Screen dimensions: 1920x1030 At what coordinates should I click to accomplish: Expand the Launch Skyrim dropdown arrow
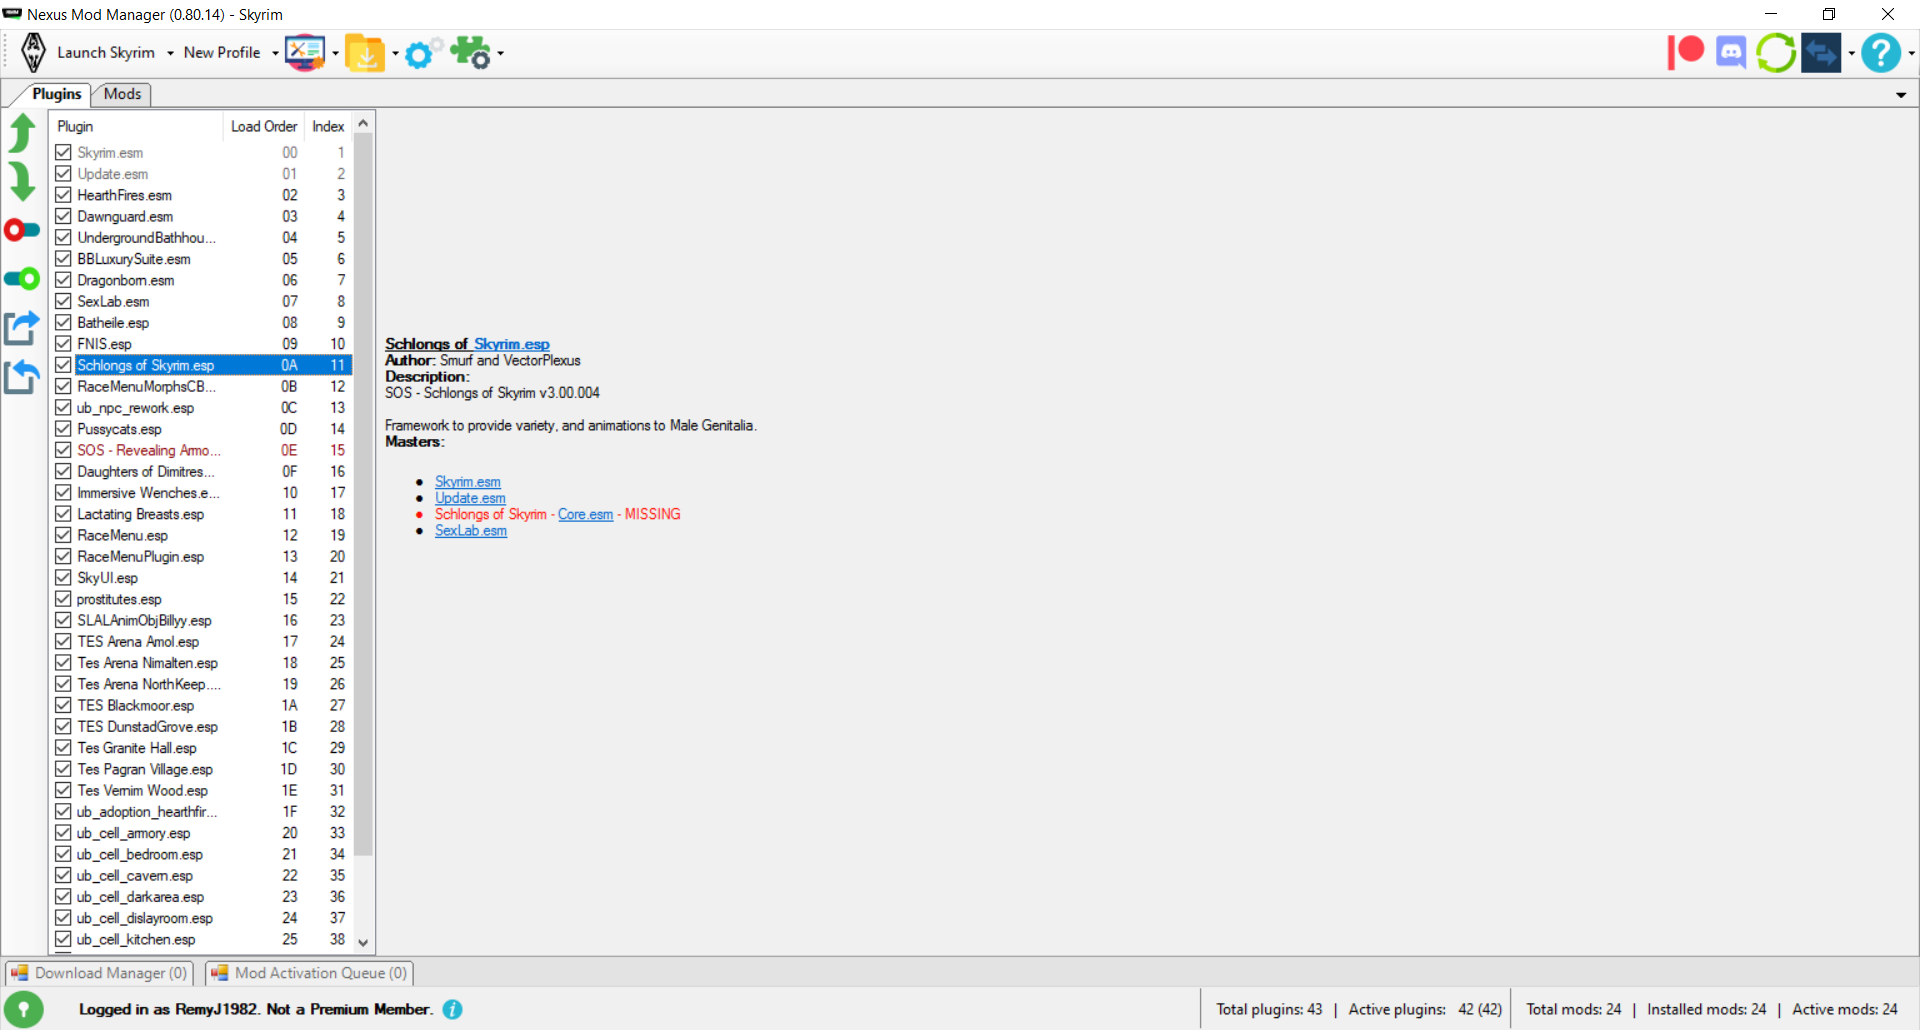[170, 53]
